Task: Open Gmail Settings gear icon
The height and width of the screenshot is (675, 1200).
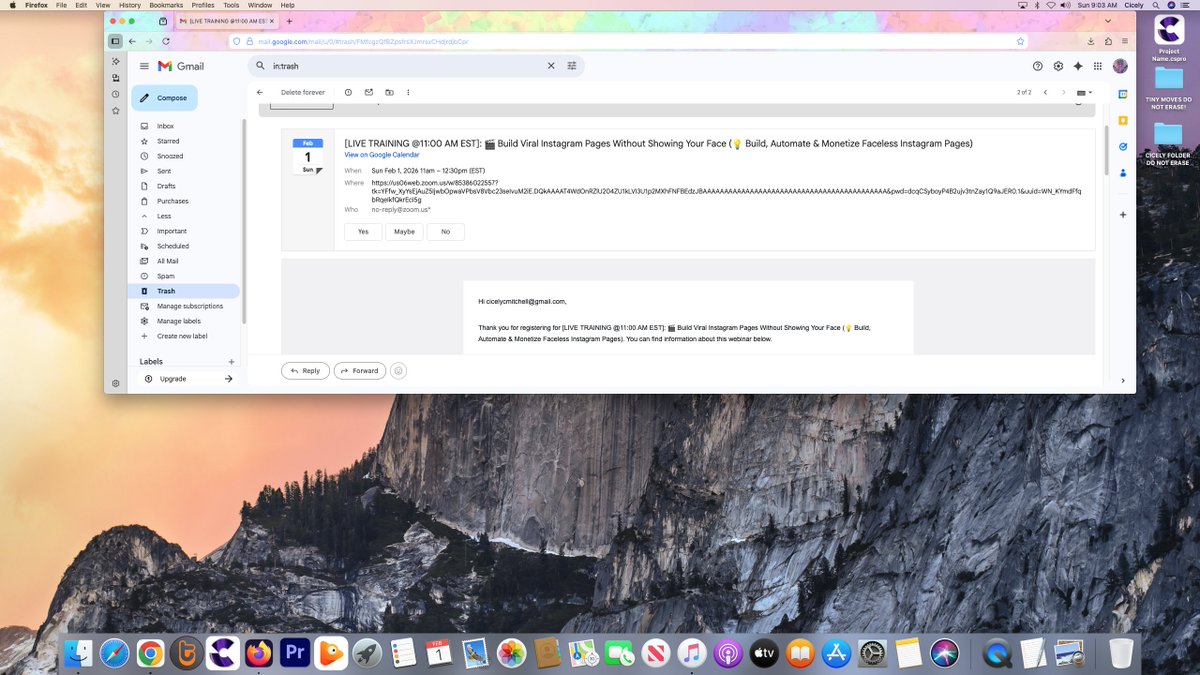Action: pyautogui.click(x=1058, y=66)
